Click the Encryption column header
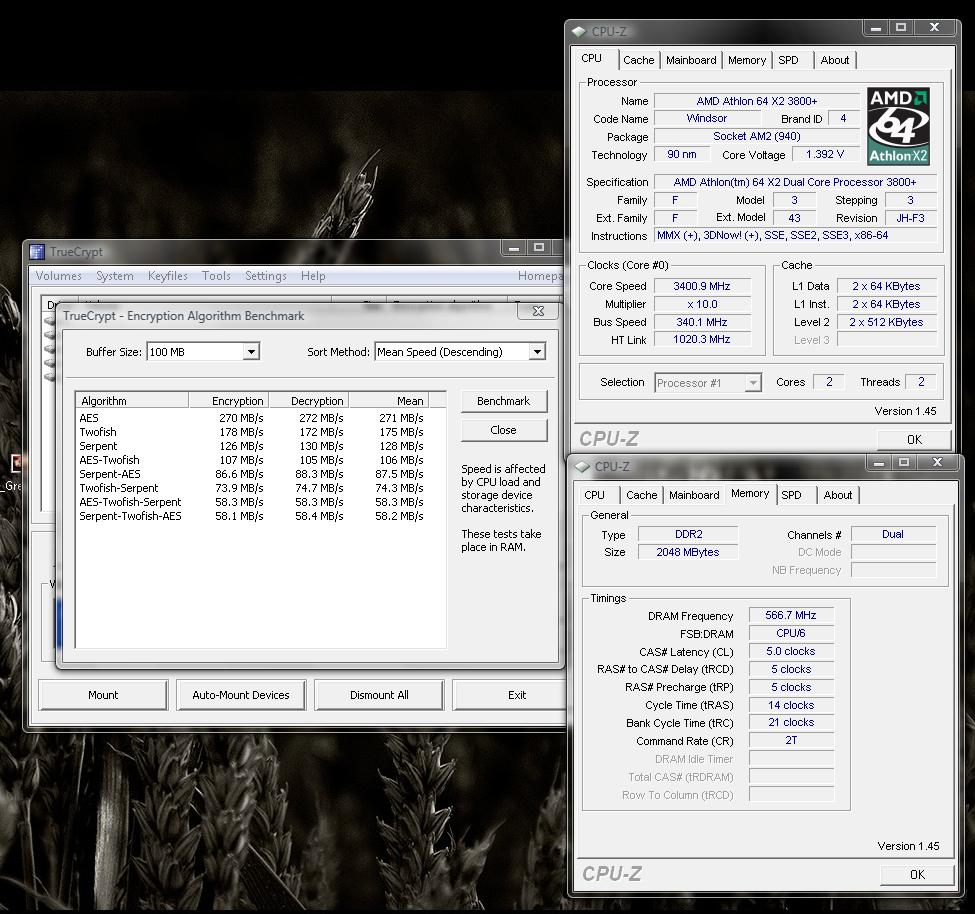Viewport: 975px width, 914px height. pyautogui.click(x=229, y=401)
